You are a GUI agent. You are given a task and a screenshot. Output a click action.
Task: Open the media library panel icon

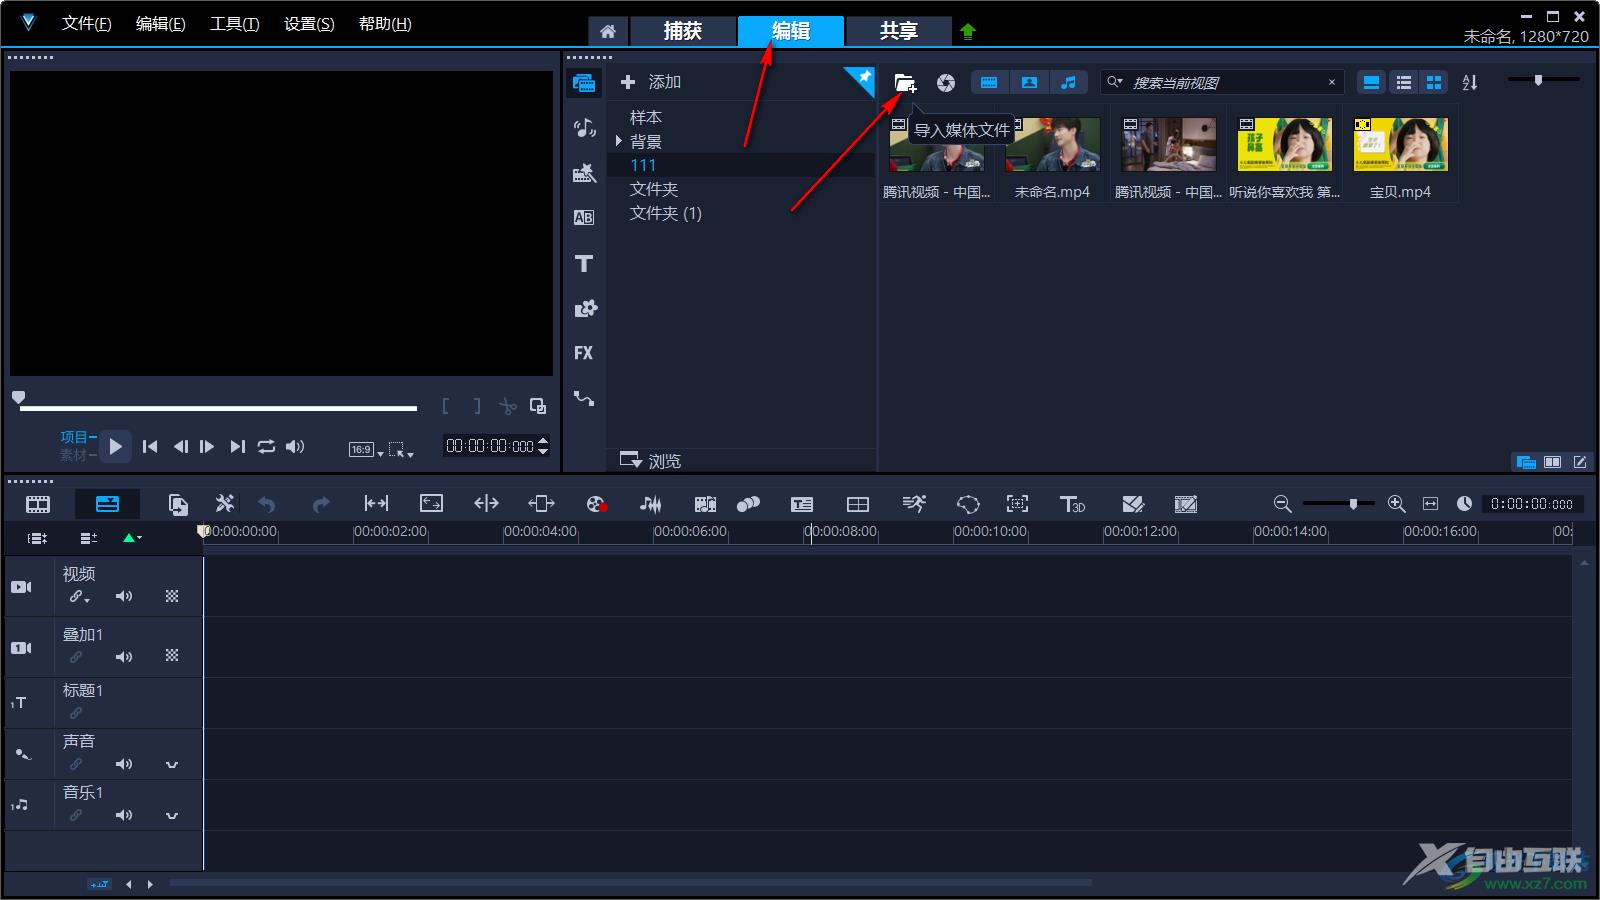pyautogui.click(x=584, y=83)
